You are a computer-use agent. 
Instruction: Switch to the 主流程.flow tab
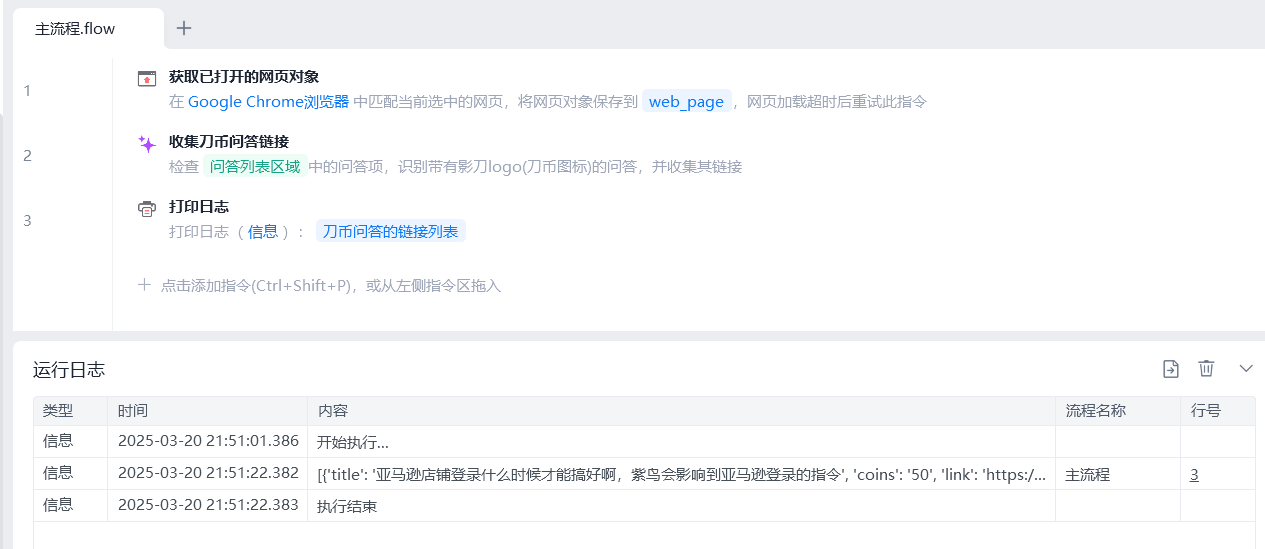76,29
